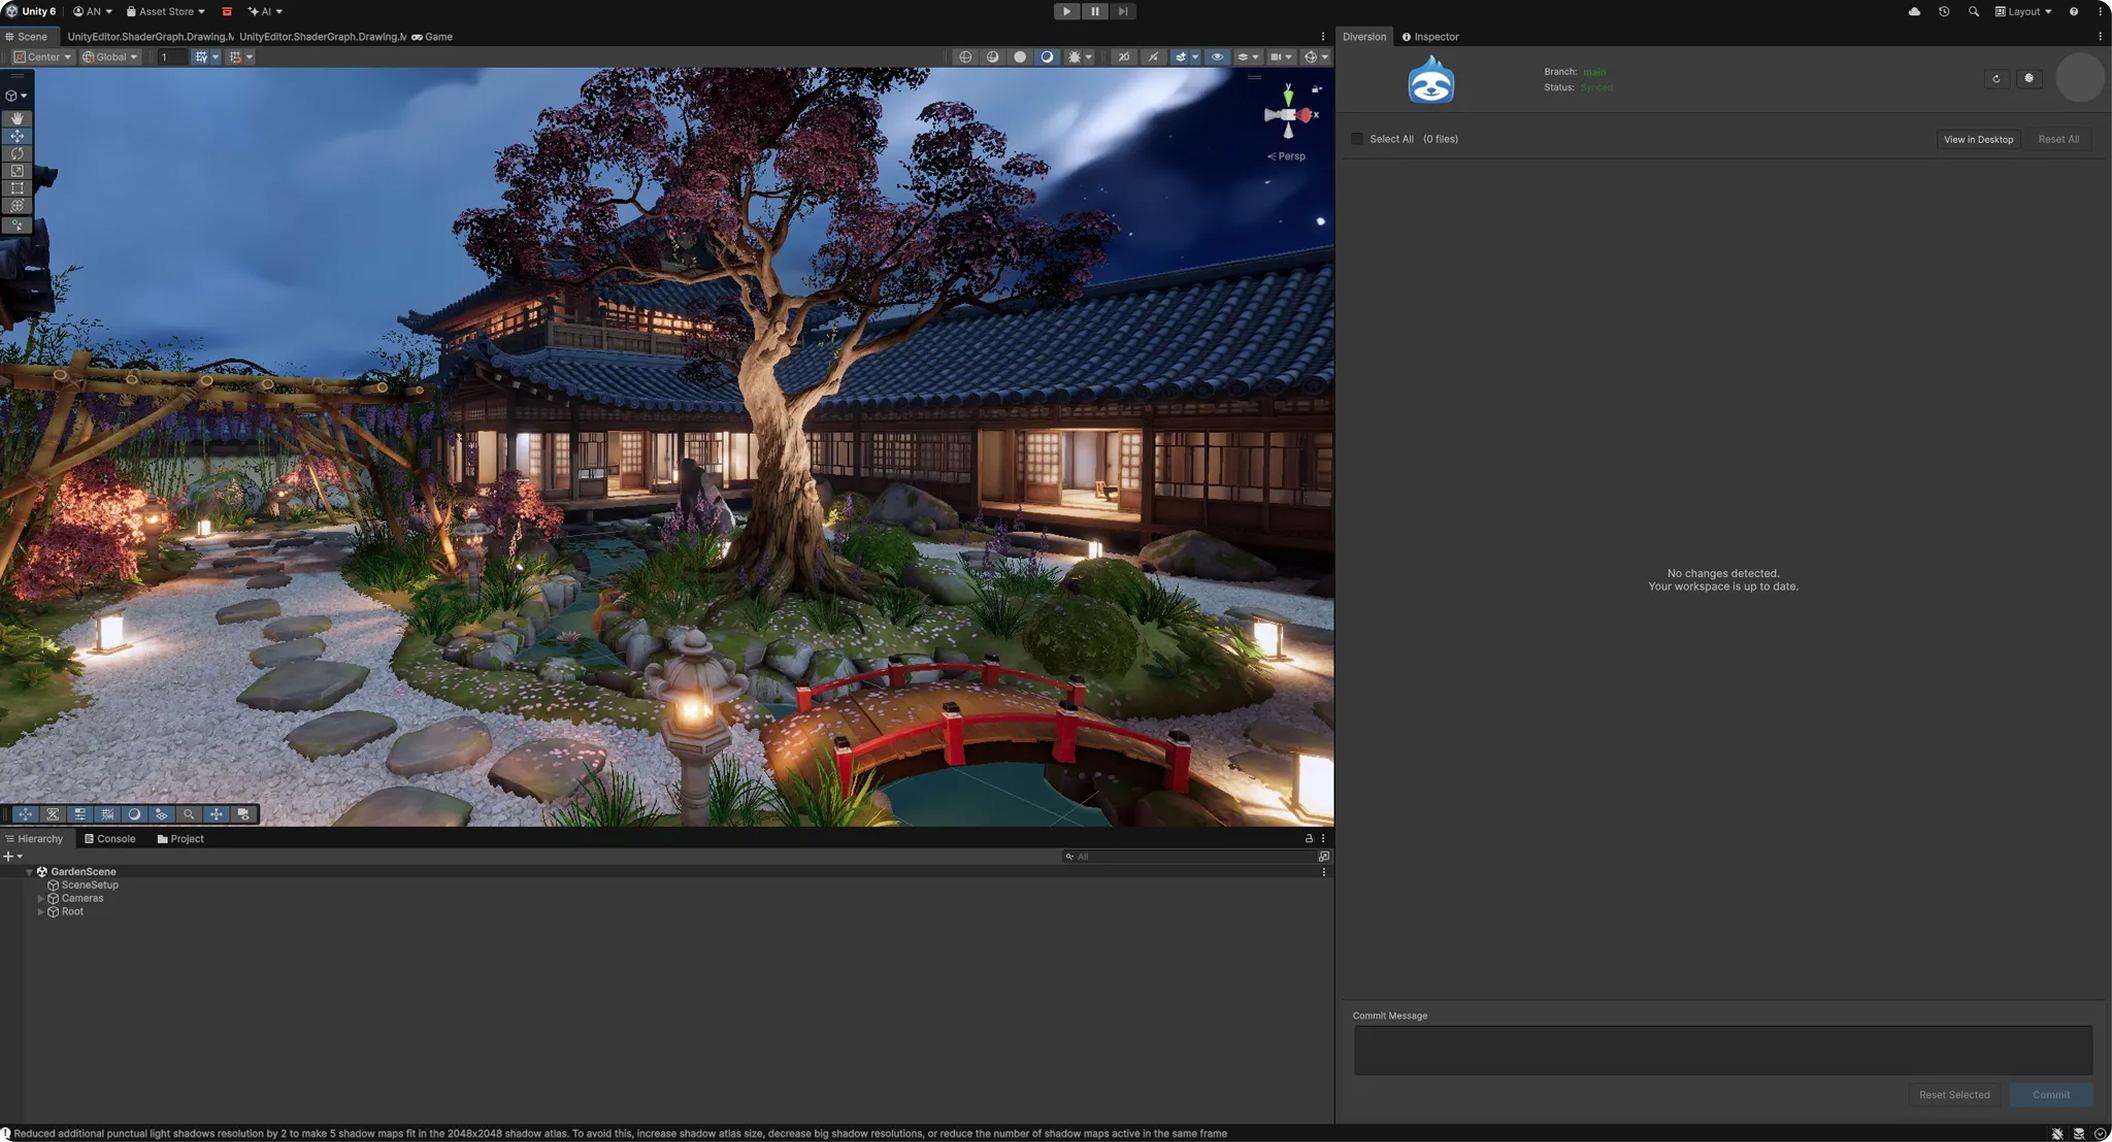The height and width of the screenshot is (1142, 2112).
Task: Click the Play button
Action: pyautogui.click(x=1066, y=11)
